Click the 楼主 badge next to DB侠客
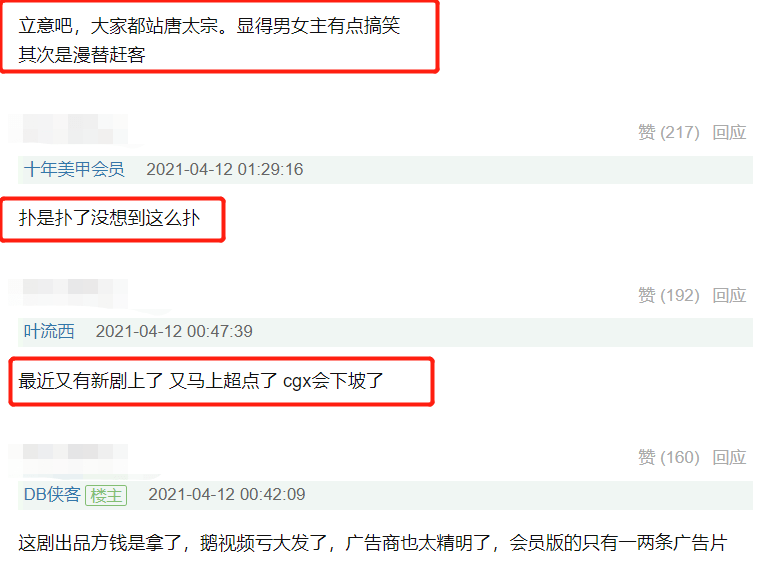761x571 pixels. click(106, 495)
